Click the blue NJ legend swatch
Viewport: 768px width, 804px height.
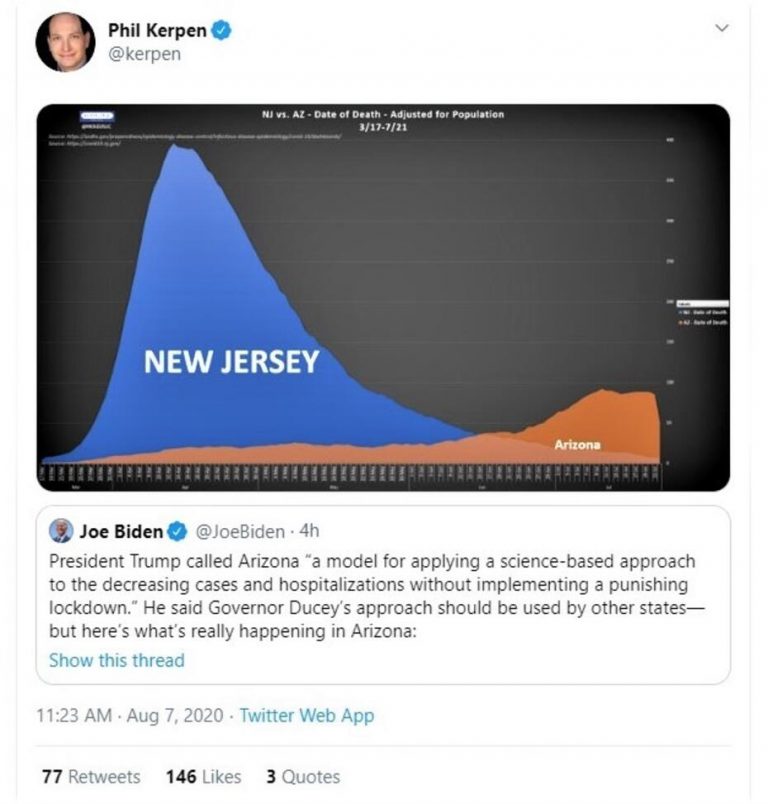click(x=682, y=311)
